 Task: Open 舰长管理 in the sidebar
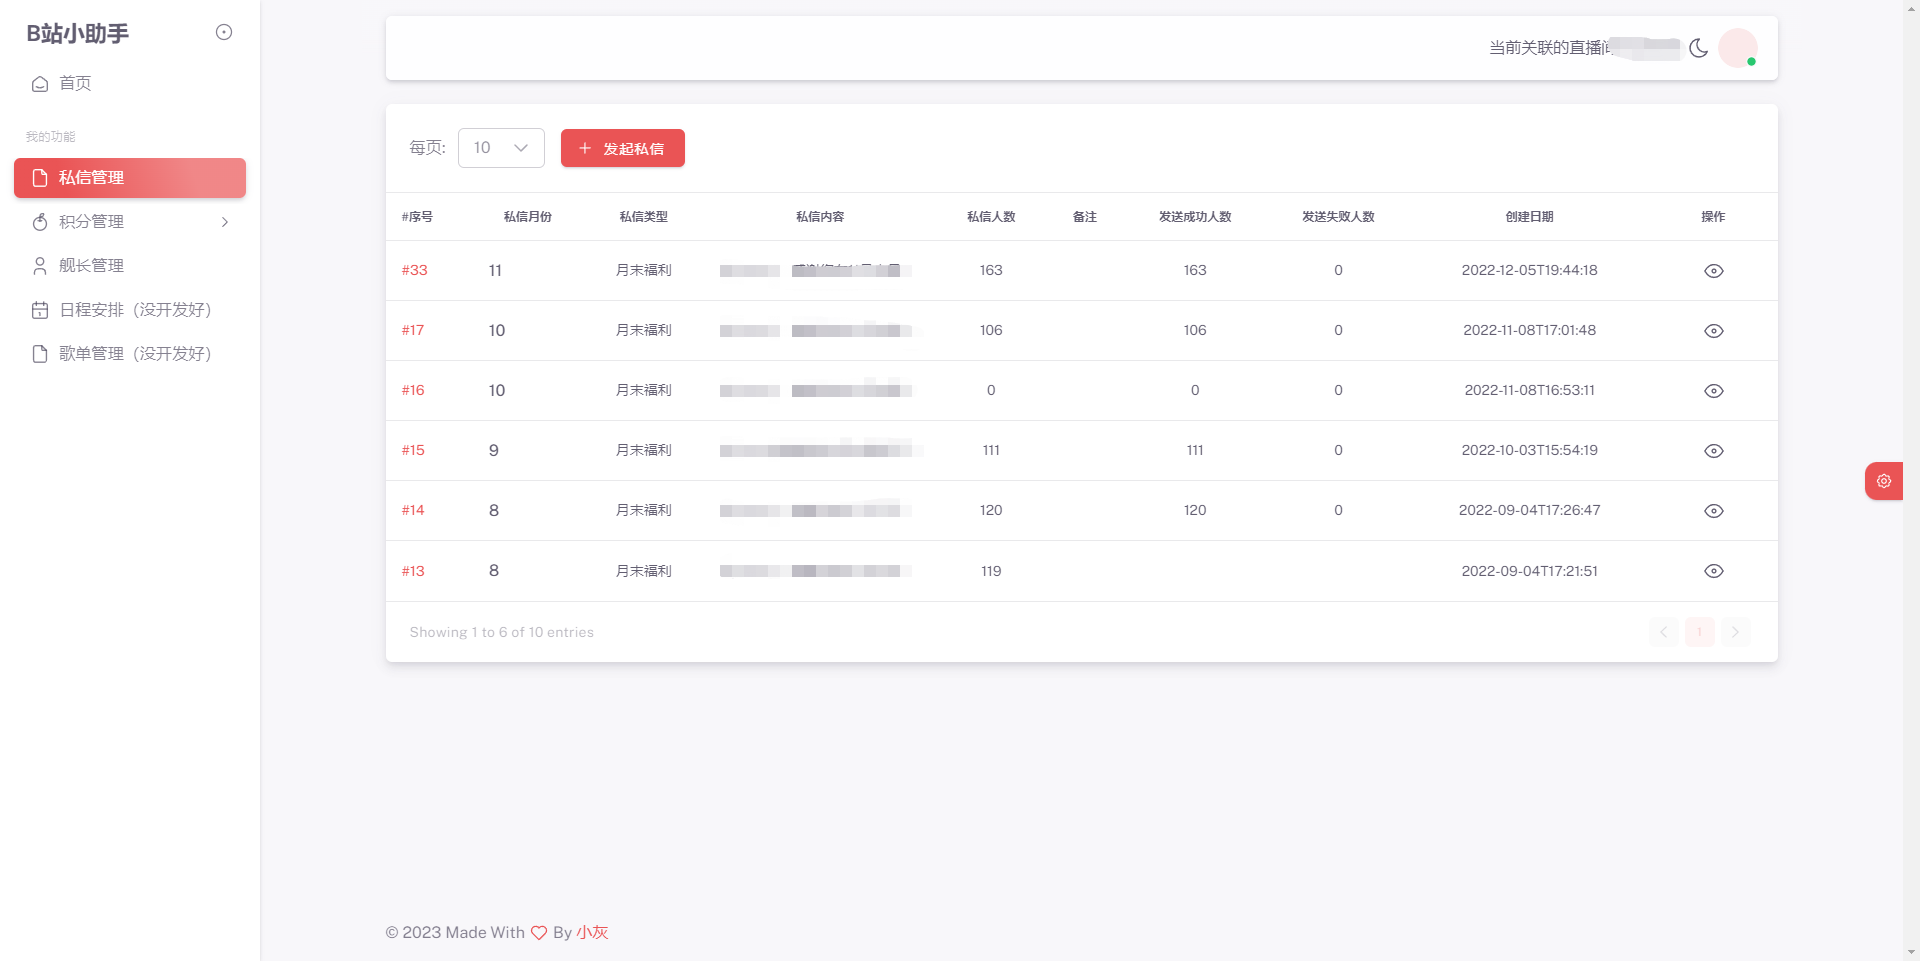click(x=130, y=266)
